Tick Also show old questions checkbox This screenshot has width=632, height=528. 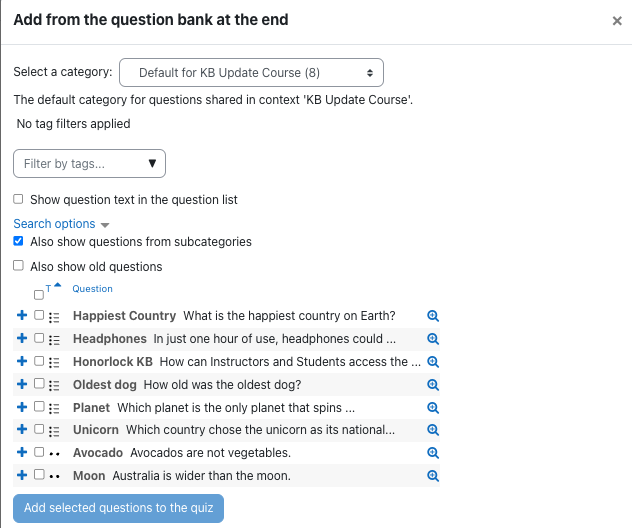pos(18,266)
